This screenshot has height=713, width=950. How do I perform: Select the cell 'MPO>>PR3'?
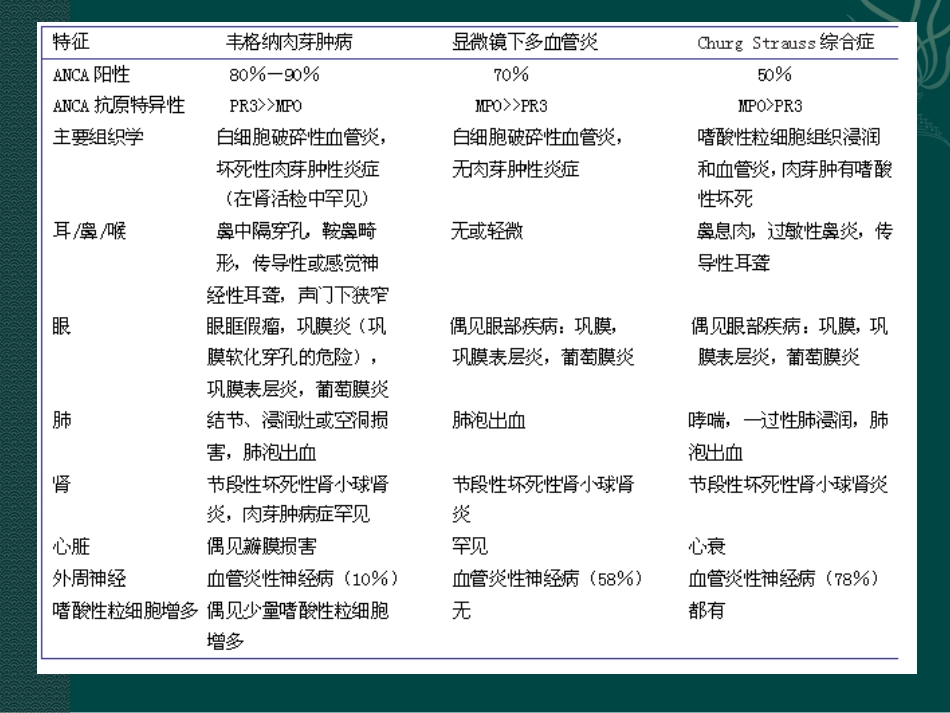(511, 106)
